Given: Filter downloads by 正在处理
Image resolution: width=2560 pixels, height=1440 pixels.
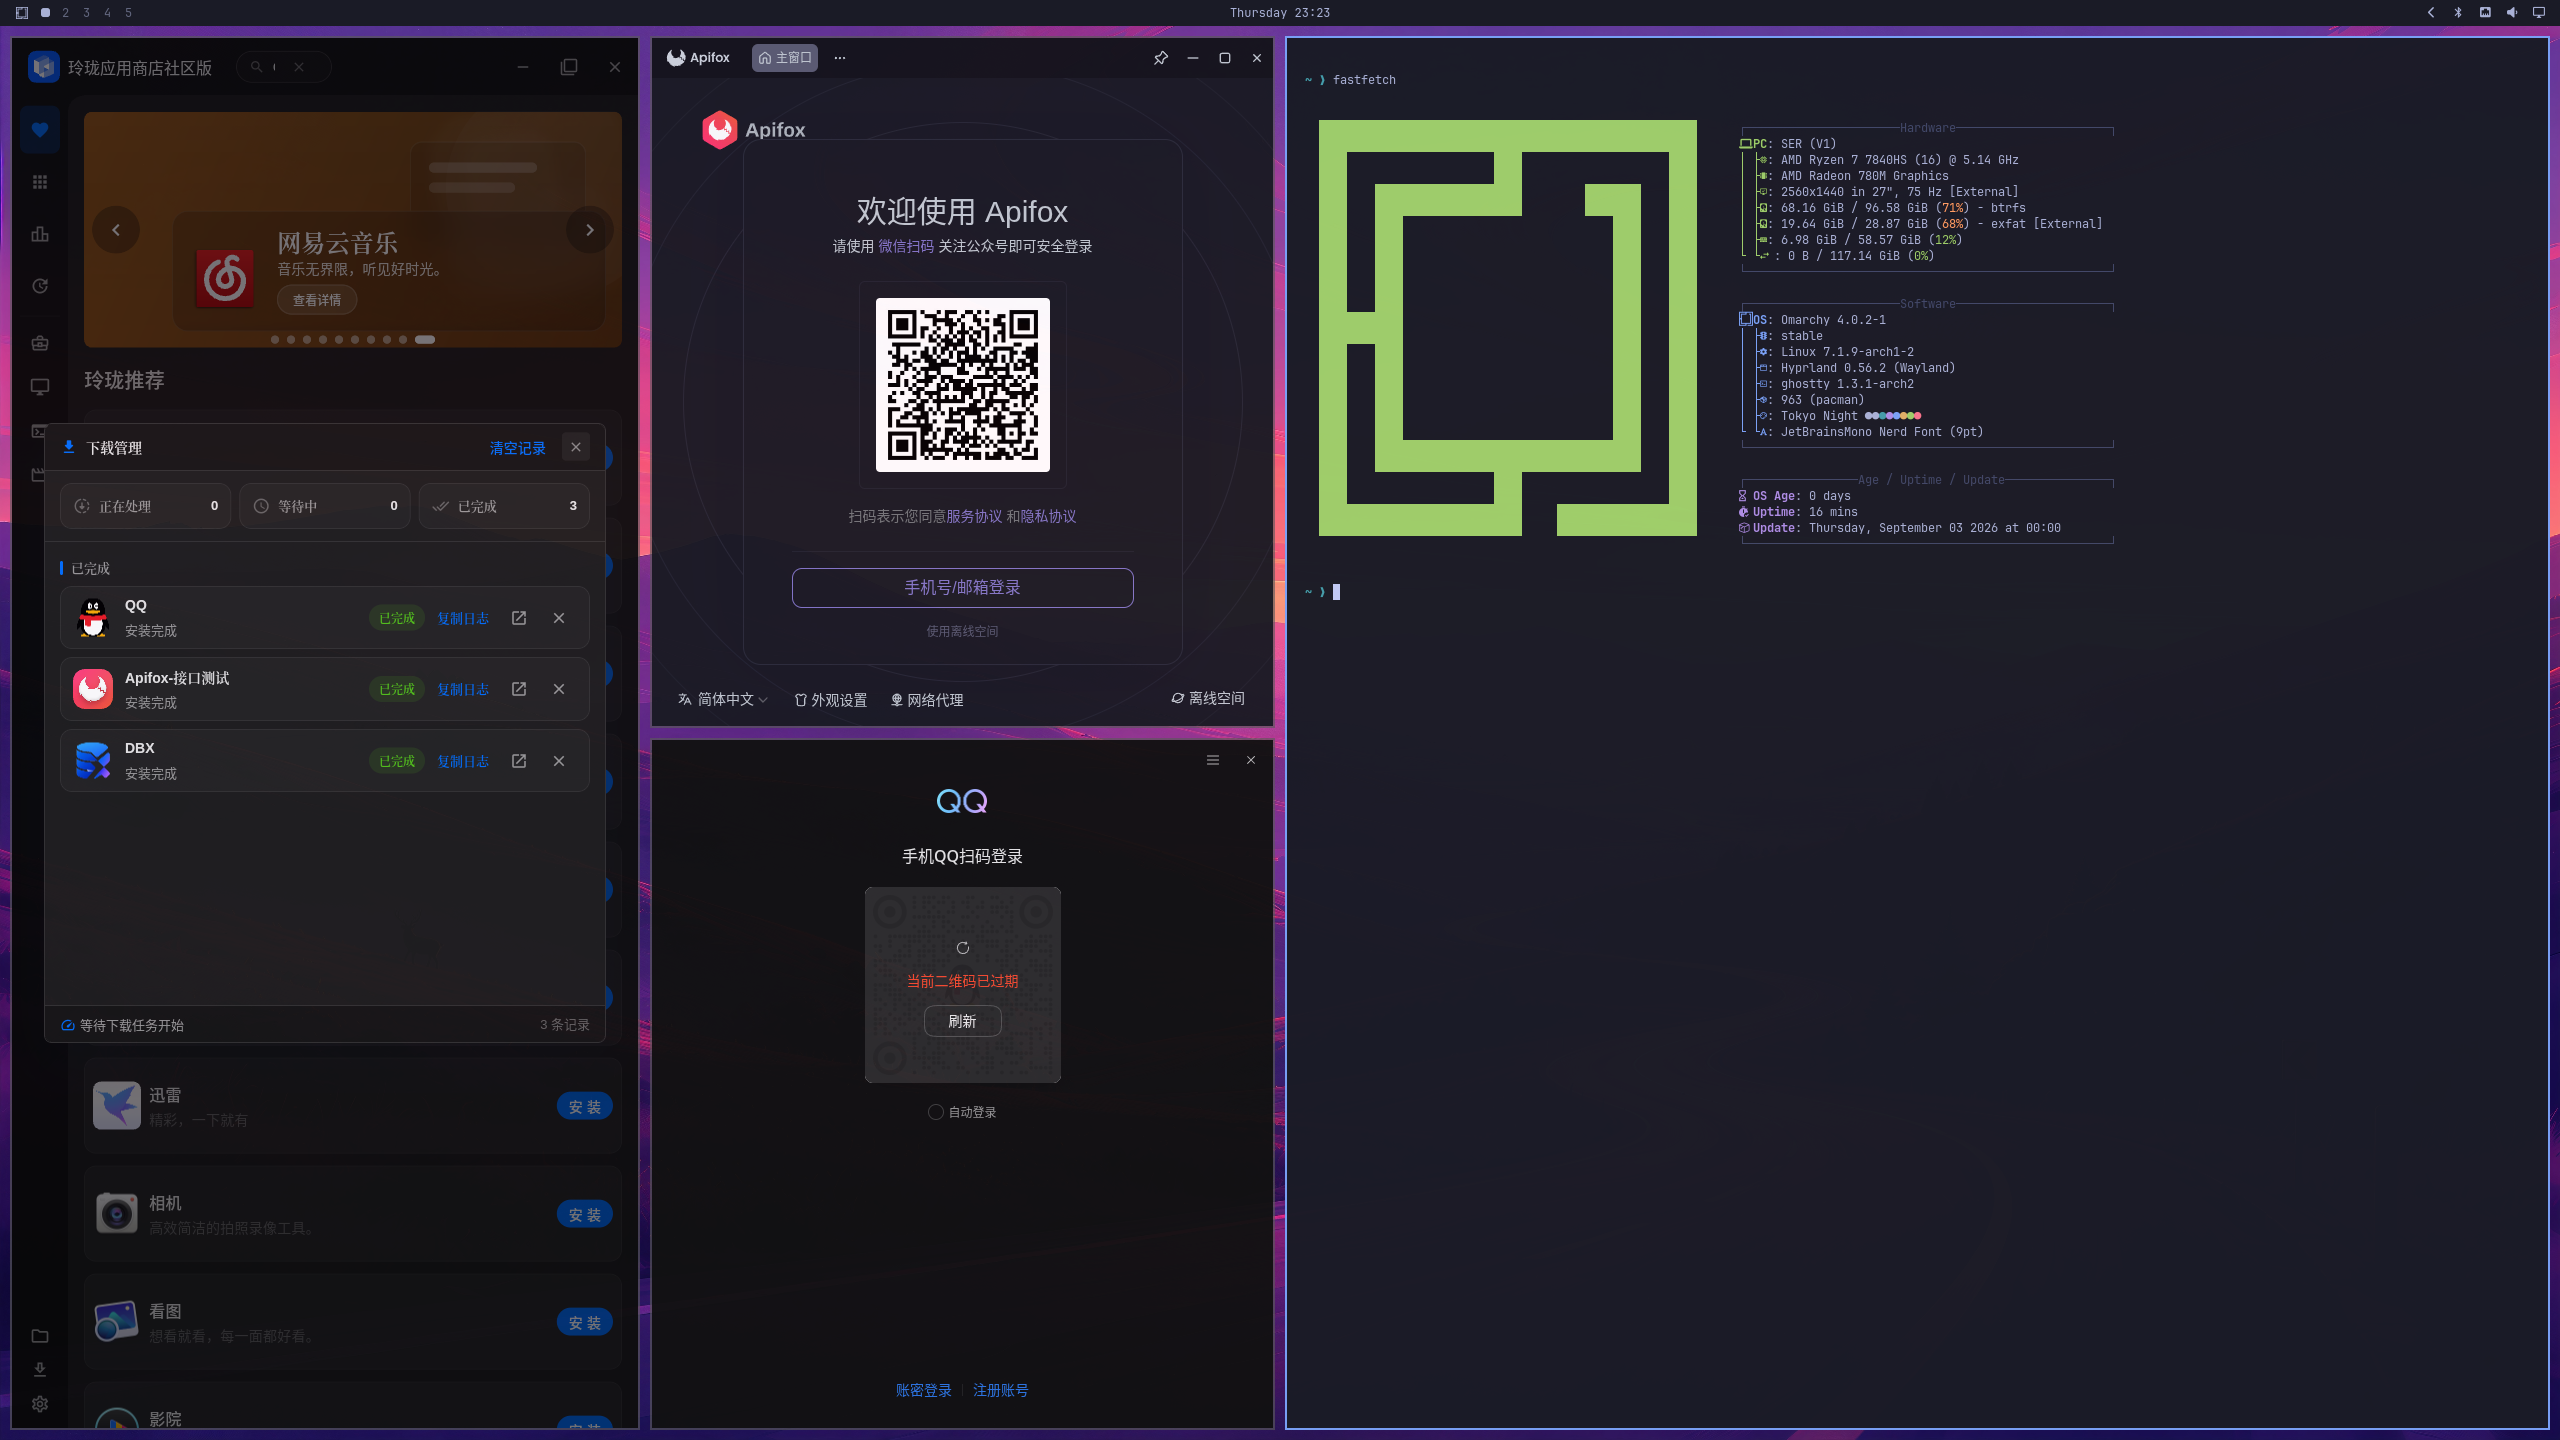Looking at the screenshot, I should pyautogui.click(x=145, y=506).
